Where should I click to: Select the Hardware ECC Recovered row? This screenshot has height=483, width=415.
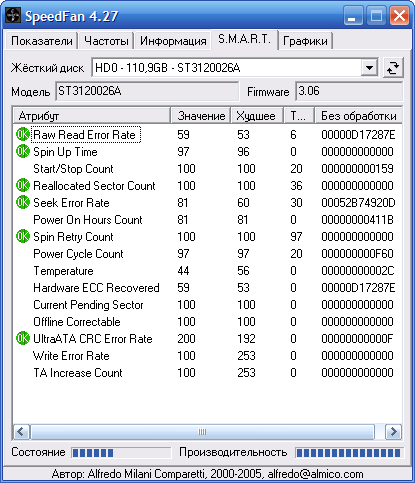pos(207,288)
